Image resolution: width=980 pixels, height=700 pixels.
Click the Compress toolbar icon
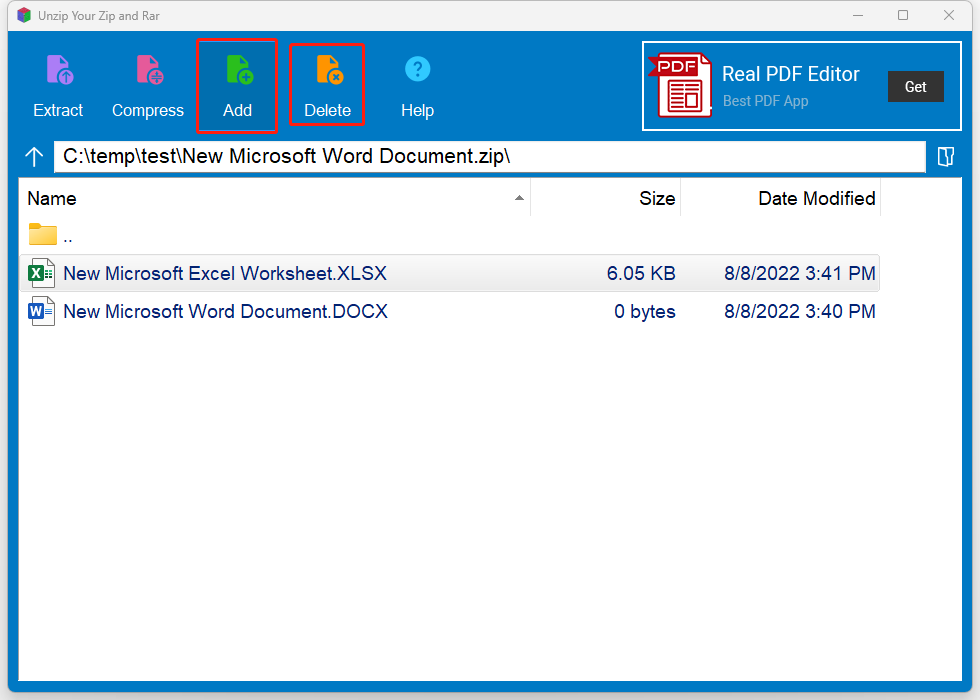coord(148,71)
